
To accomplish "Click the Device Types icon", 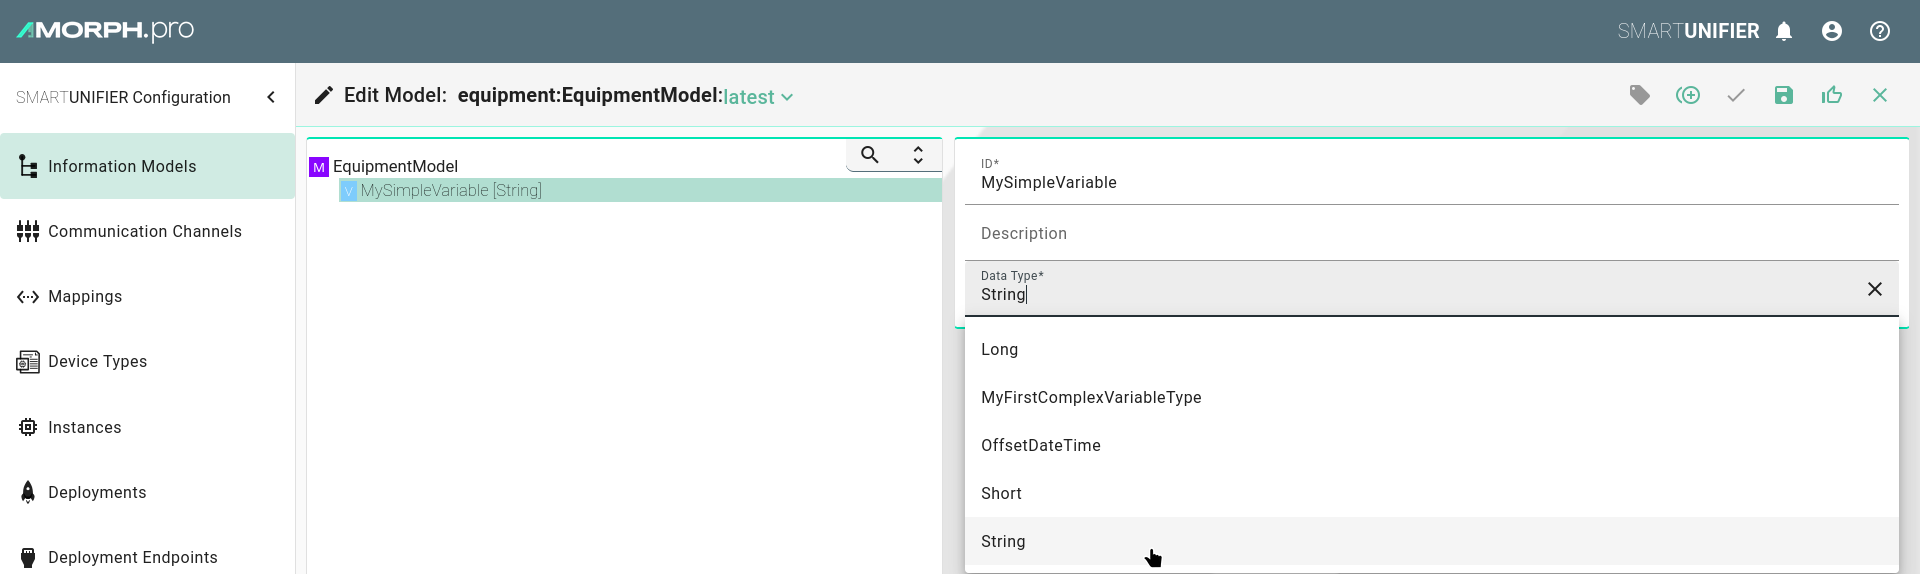I will pos(28,362).
